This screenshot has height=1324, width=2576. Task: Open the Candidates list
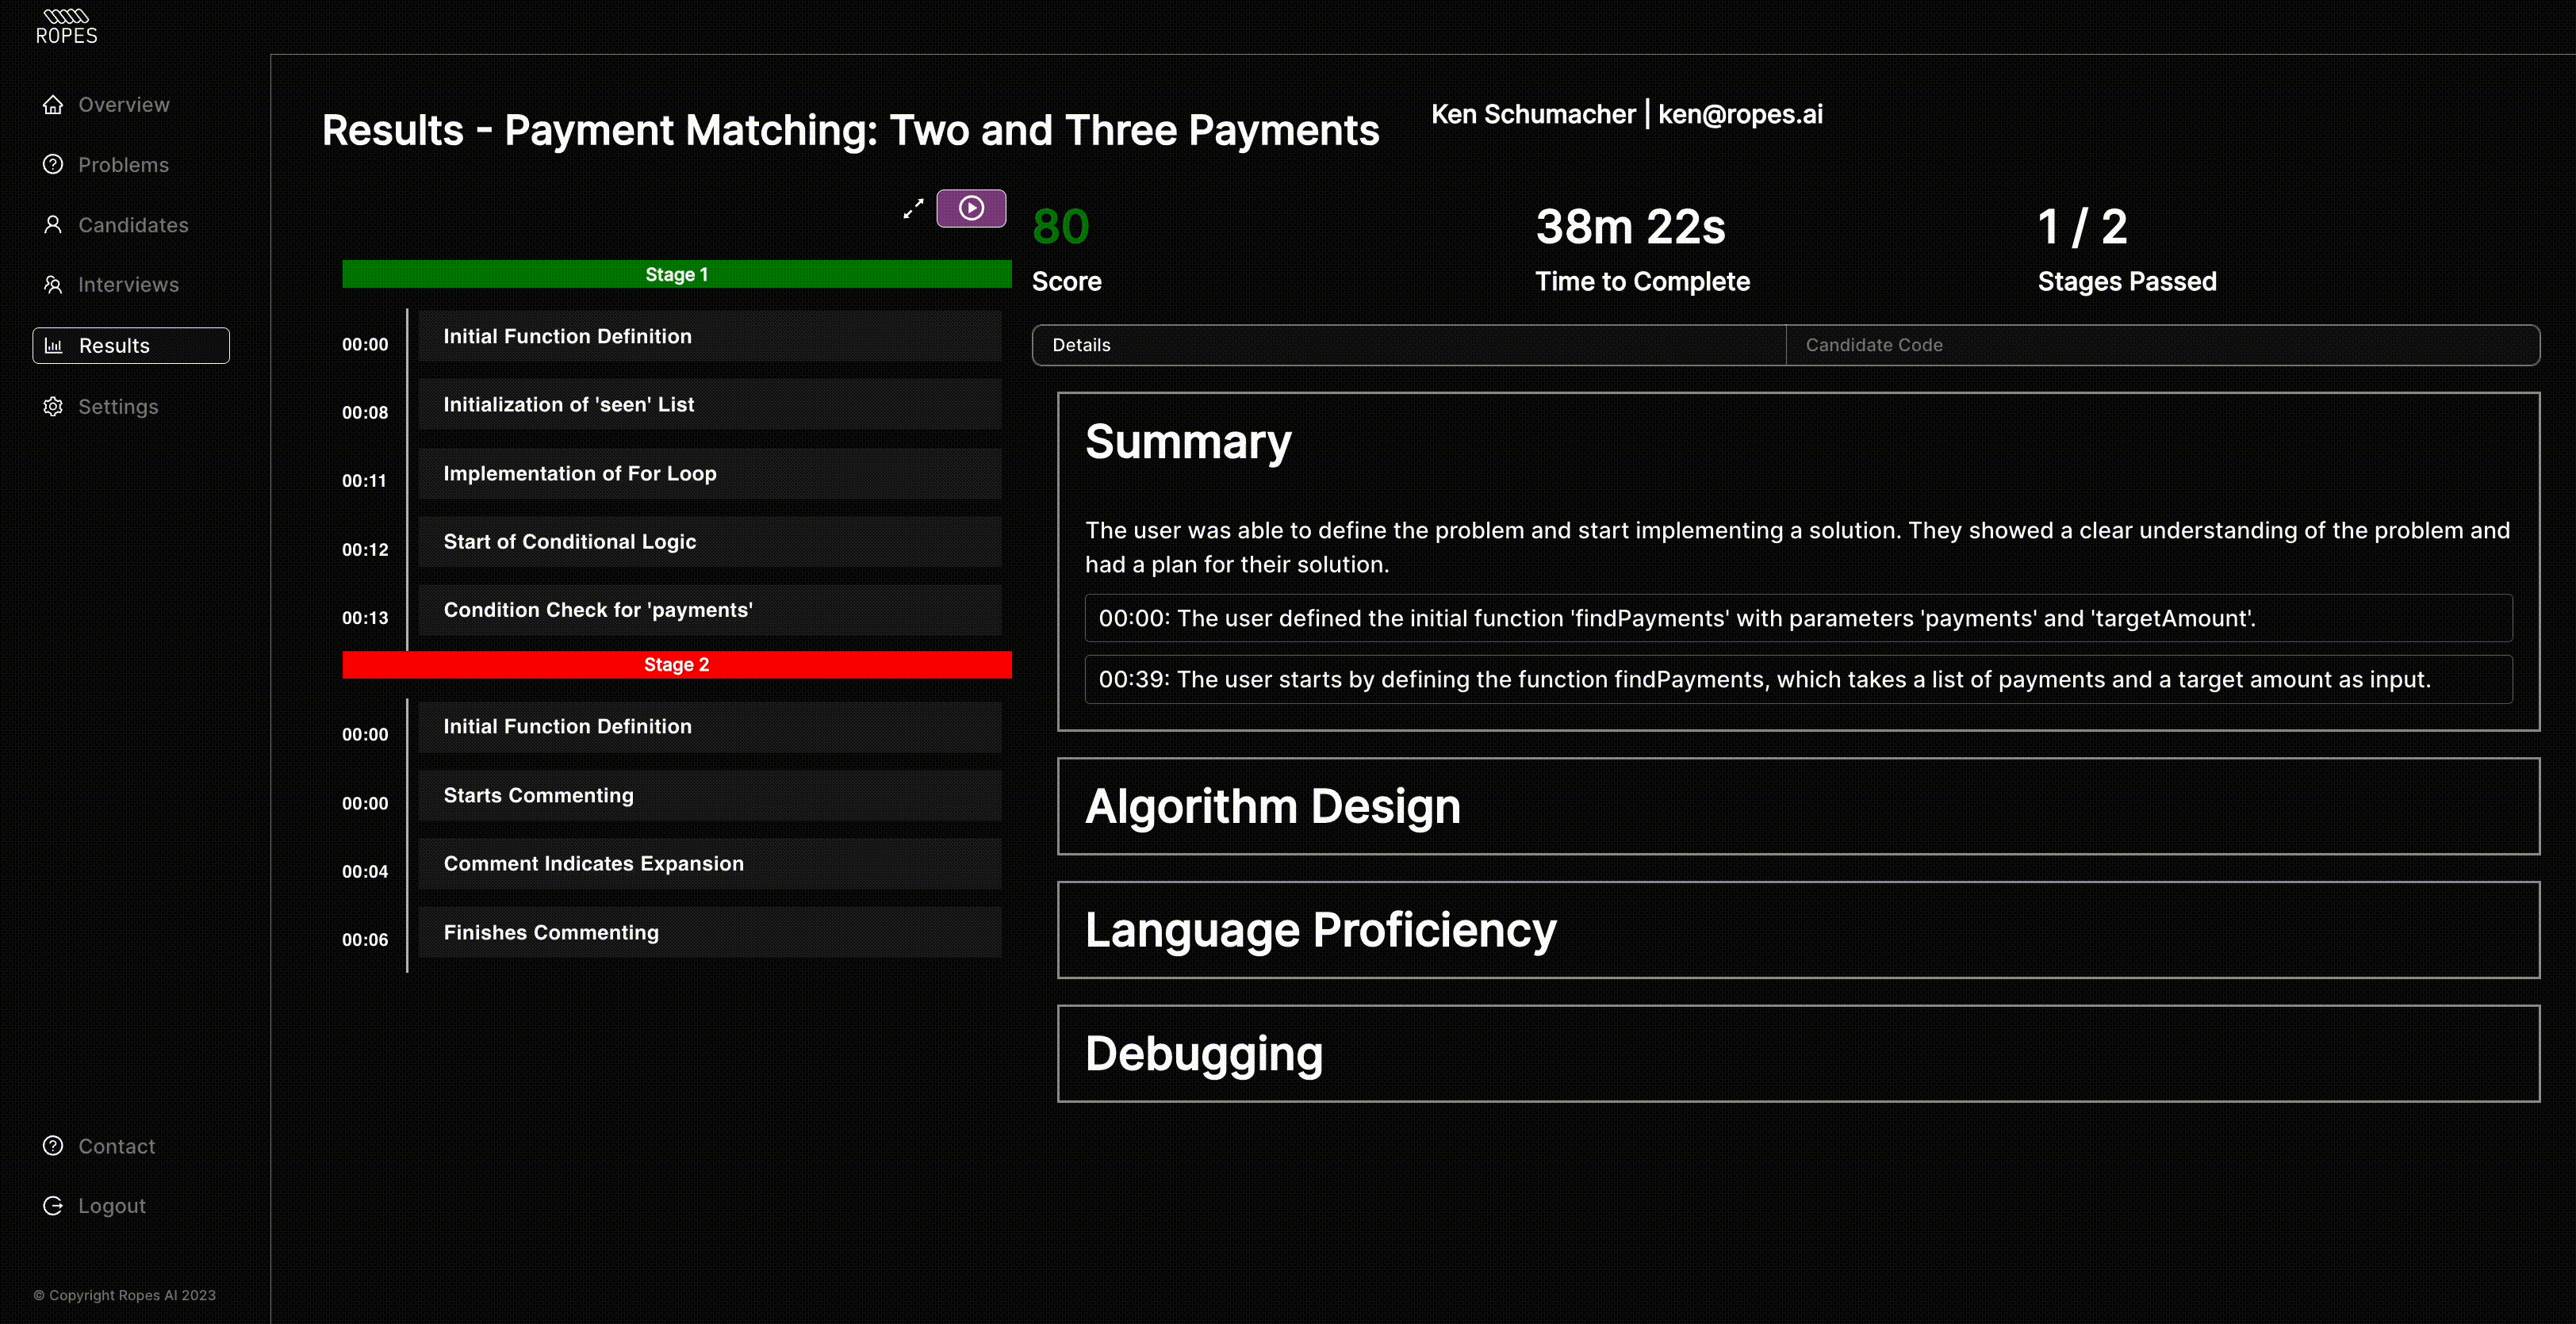(133, 224)
